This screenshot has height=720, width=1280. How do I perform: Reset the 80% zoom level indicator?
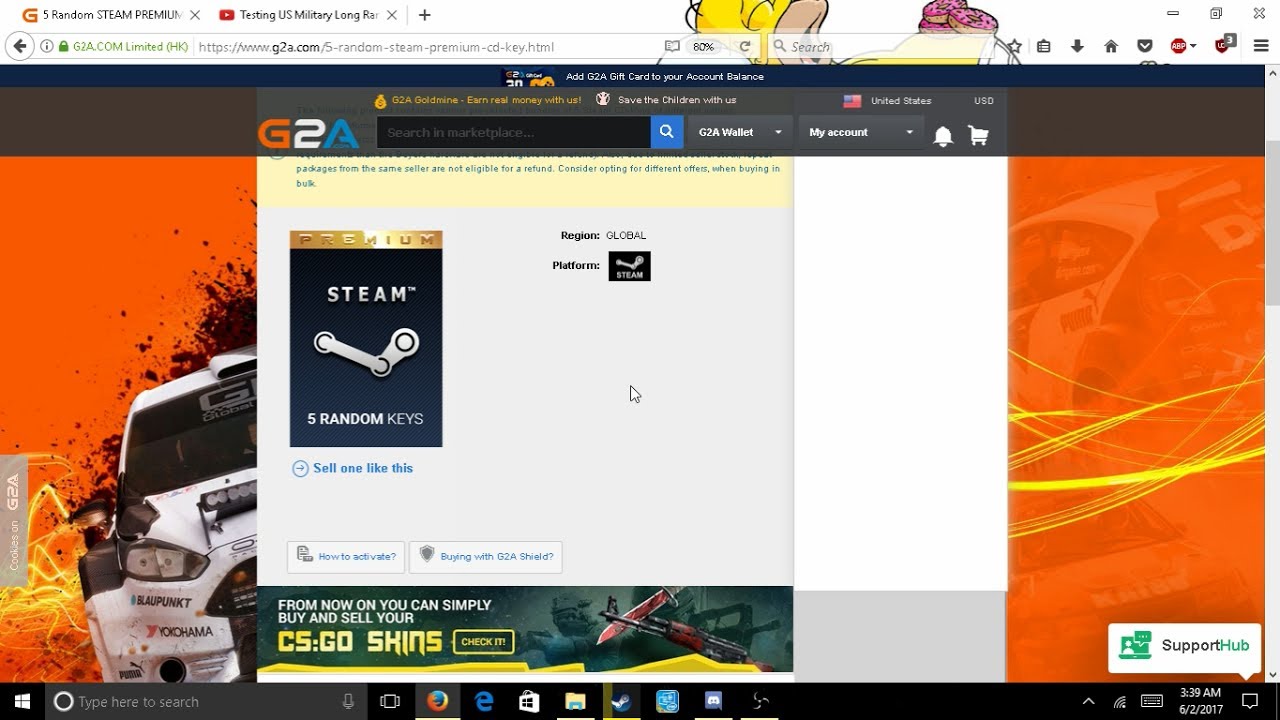click(x=703, y=47)
